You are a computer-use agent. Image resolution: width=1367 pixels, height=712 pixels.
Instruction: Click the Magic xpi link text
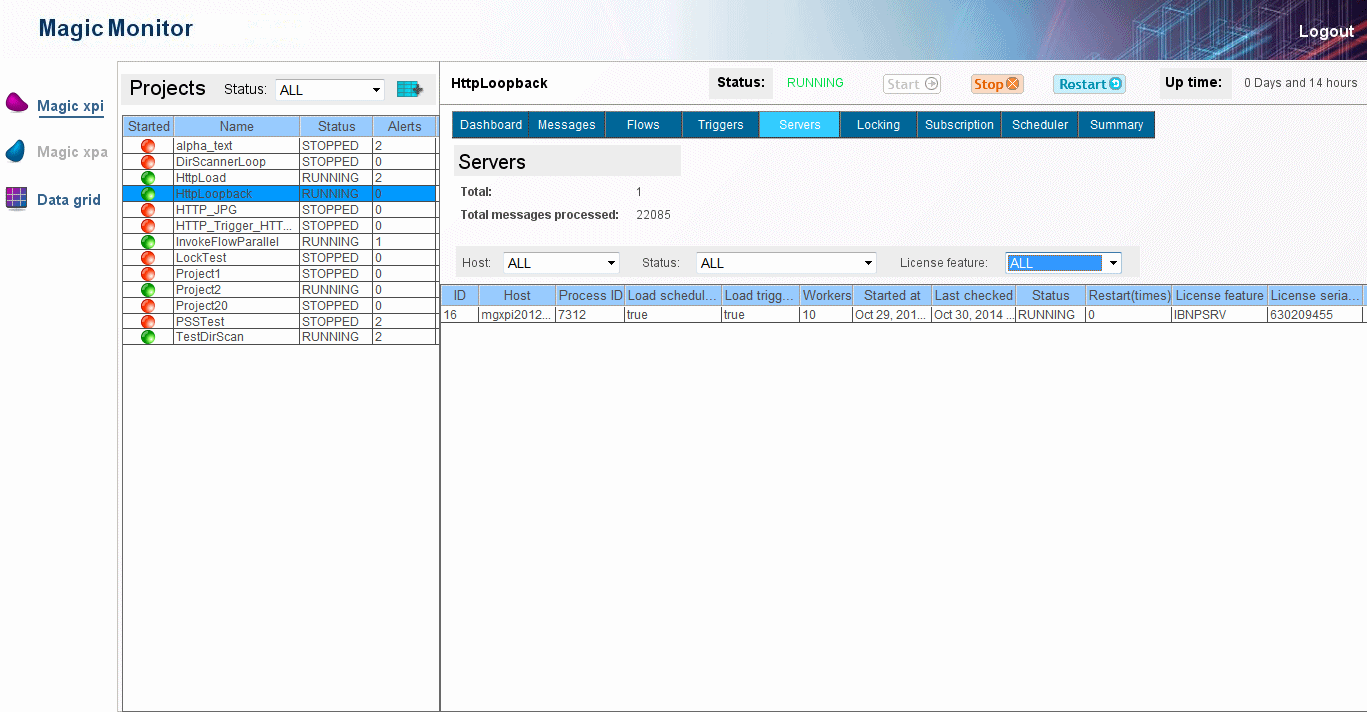coord(70,106)
